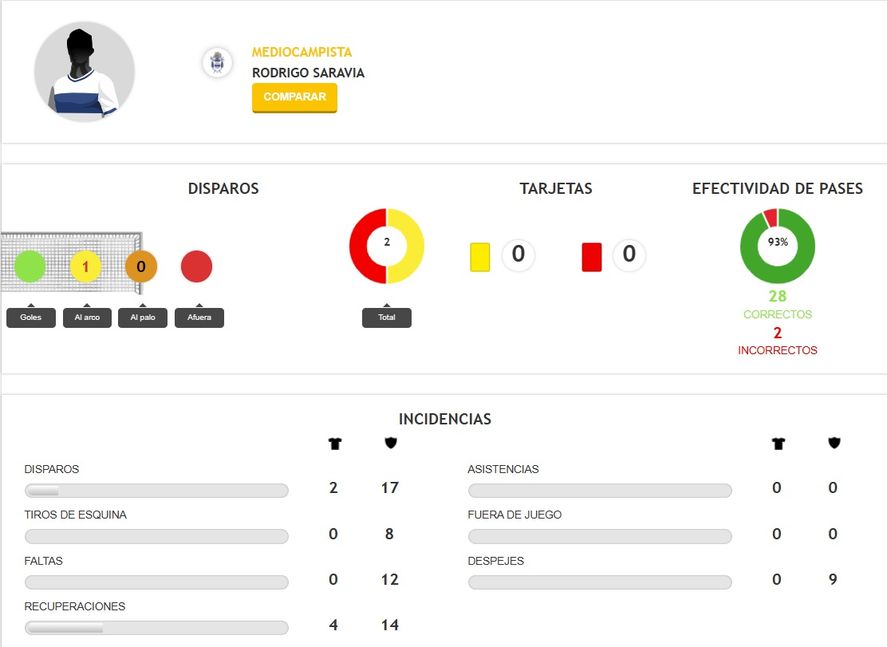
Task: Click the Total label under donut chart
Action: pos(386,317)
